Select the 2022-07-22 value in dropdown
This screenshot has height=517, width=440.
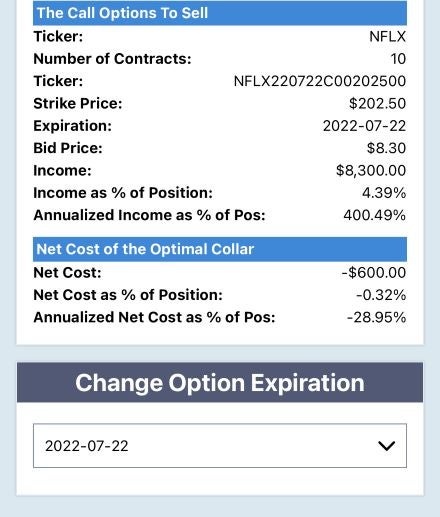click(x=87, y=446)
